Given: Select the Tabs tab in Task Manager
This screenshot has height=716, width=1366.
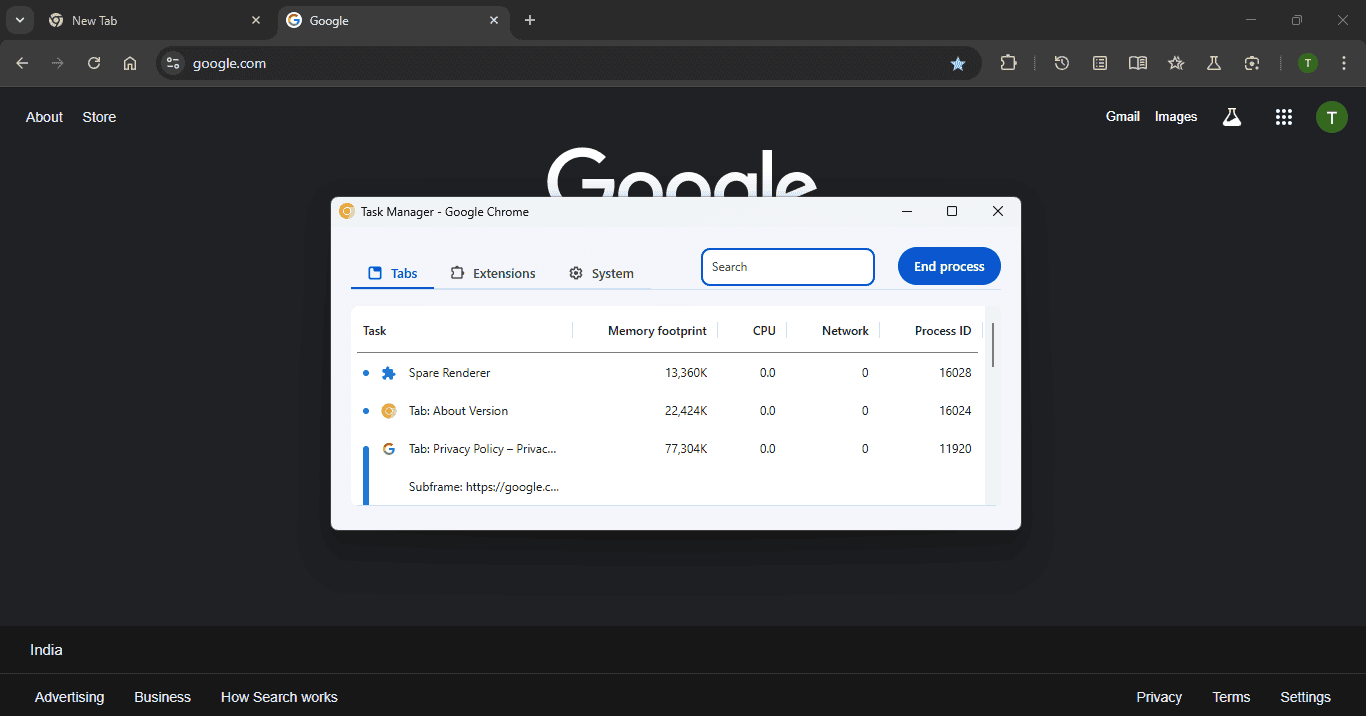Looking at the screenshot, I should pos(393,273).
